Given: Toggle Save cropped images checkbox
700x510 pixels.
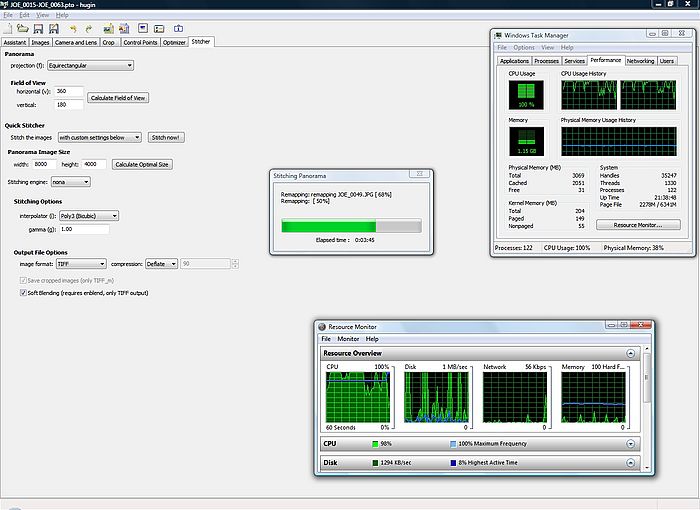Looking at the screenshot, I should [25, 281].
